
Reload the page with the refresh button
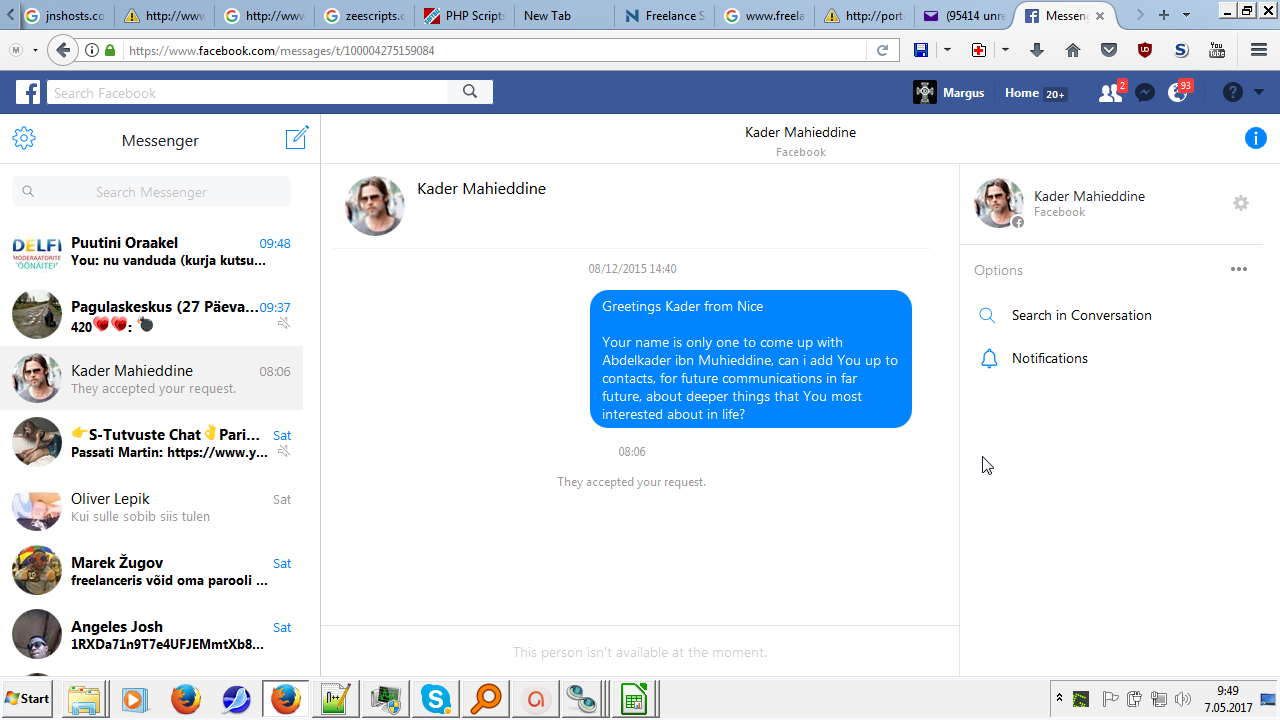882,50
